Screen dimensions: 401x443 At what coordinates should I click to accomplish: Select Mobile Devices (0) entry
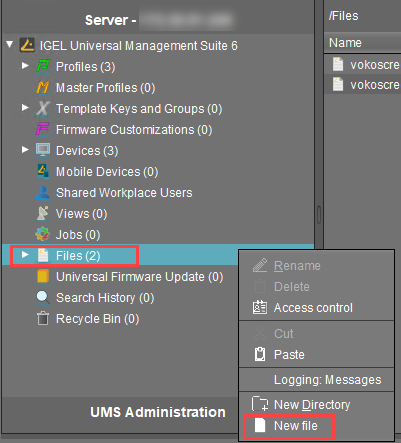click(x=107, y=172)
